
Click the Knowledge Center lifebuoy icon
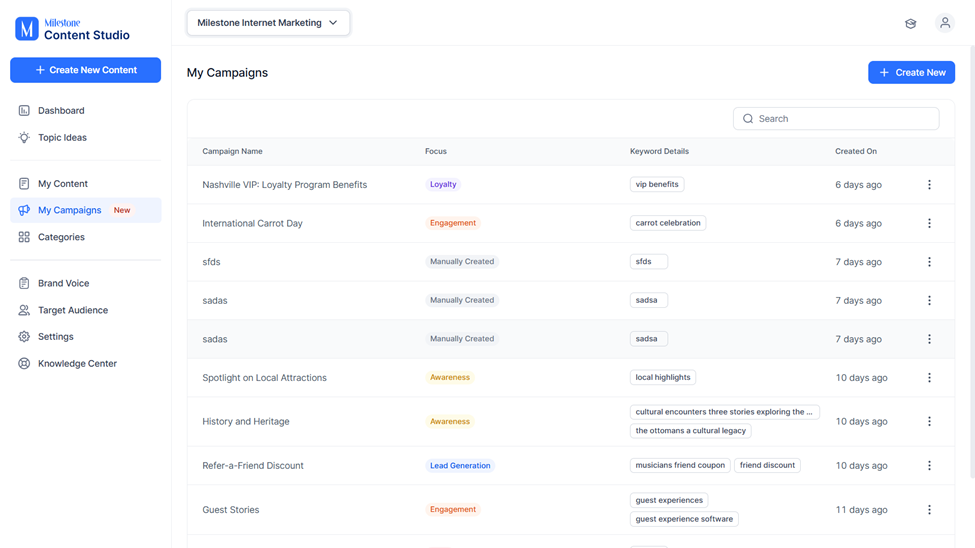pyautogui.click(x=24, y=363)
